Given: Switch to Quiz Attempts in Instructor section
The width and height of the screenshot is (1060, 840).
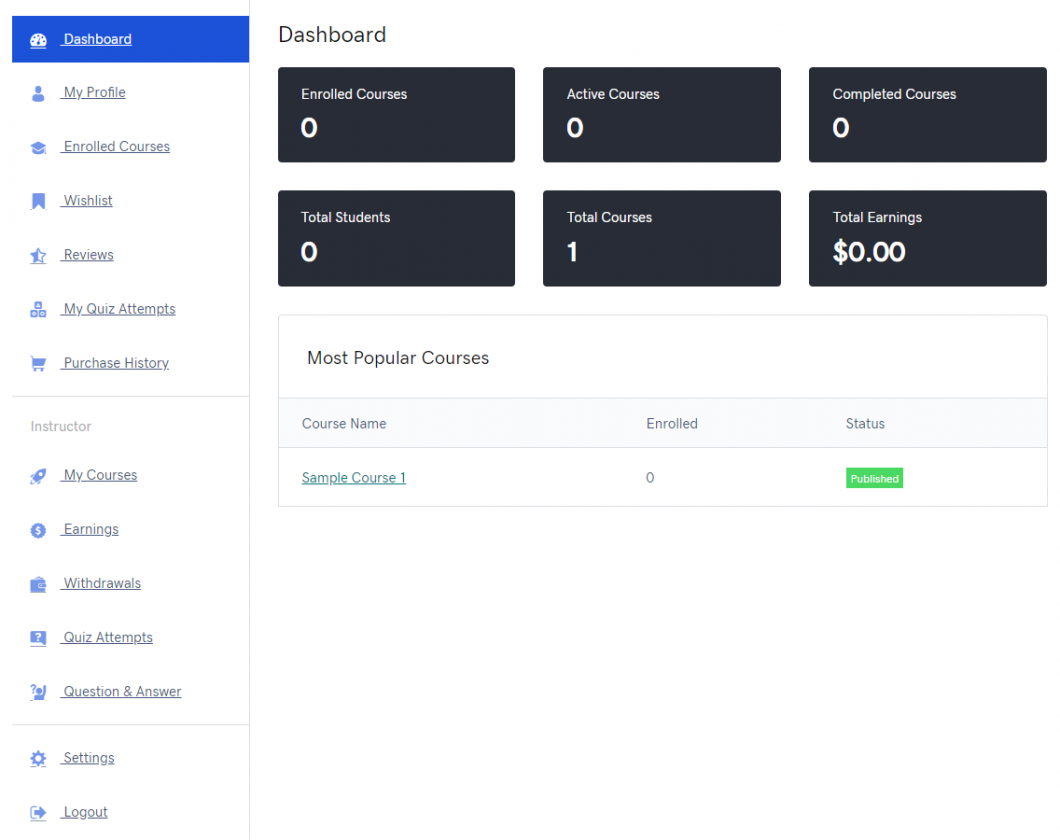Looking at the screenshot, I should tap(107, 637).
